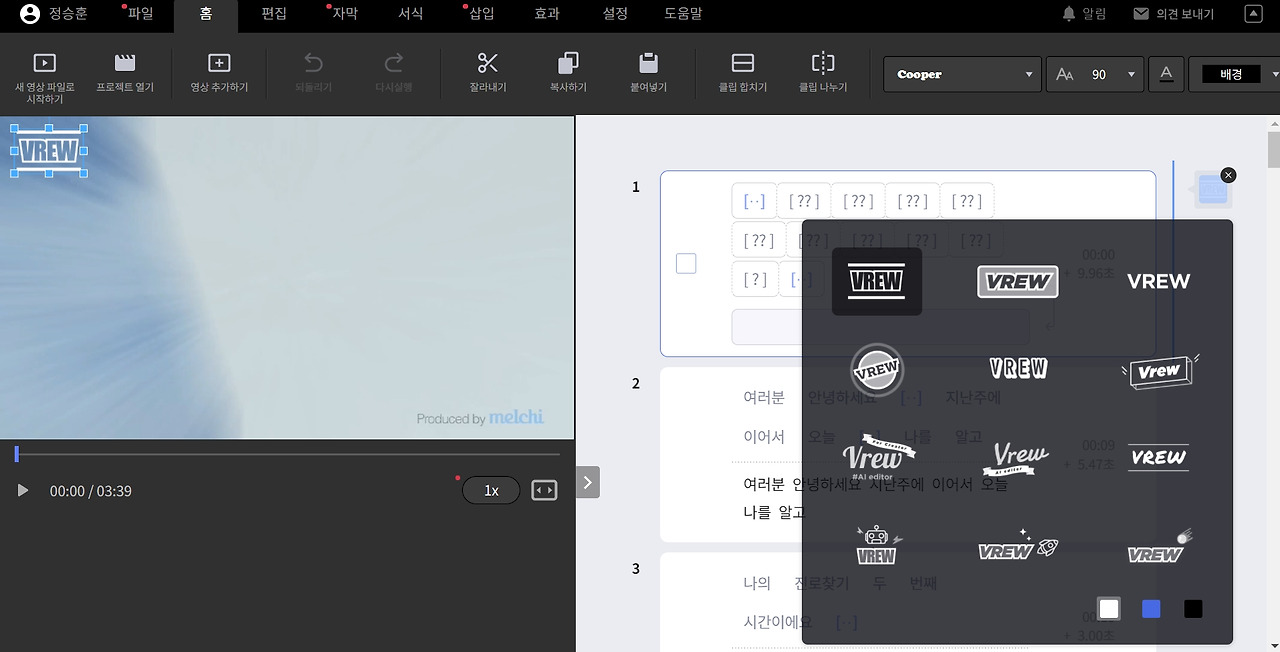Choose the blue logo color swatch
Screen dimensions: 1280x652
(x=1151, y=609)
